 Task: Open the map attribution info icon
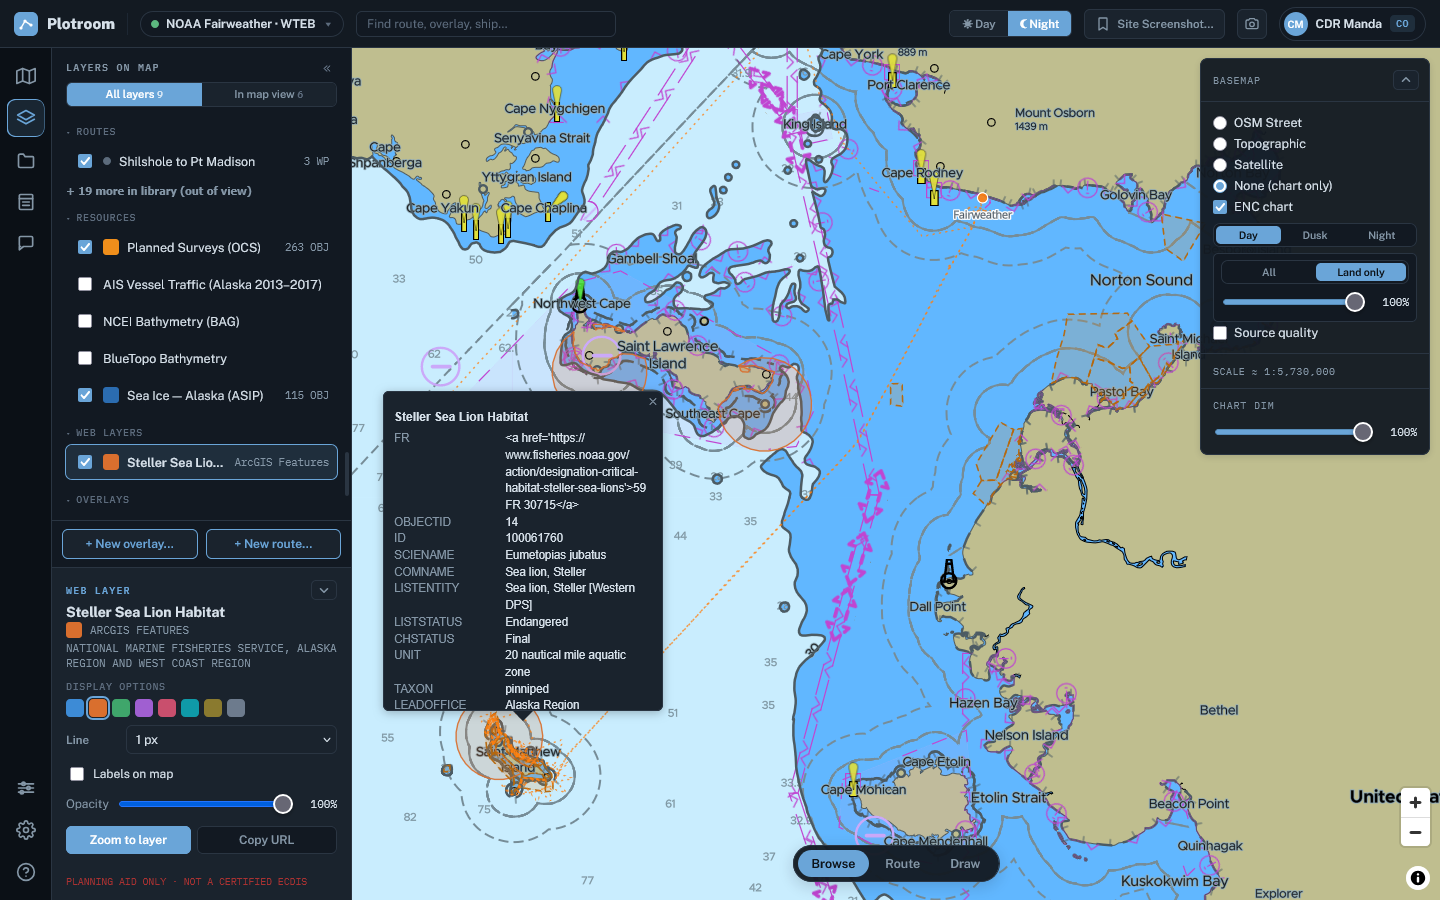[x=1418, y=878]
